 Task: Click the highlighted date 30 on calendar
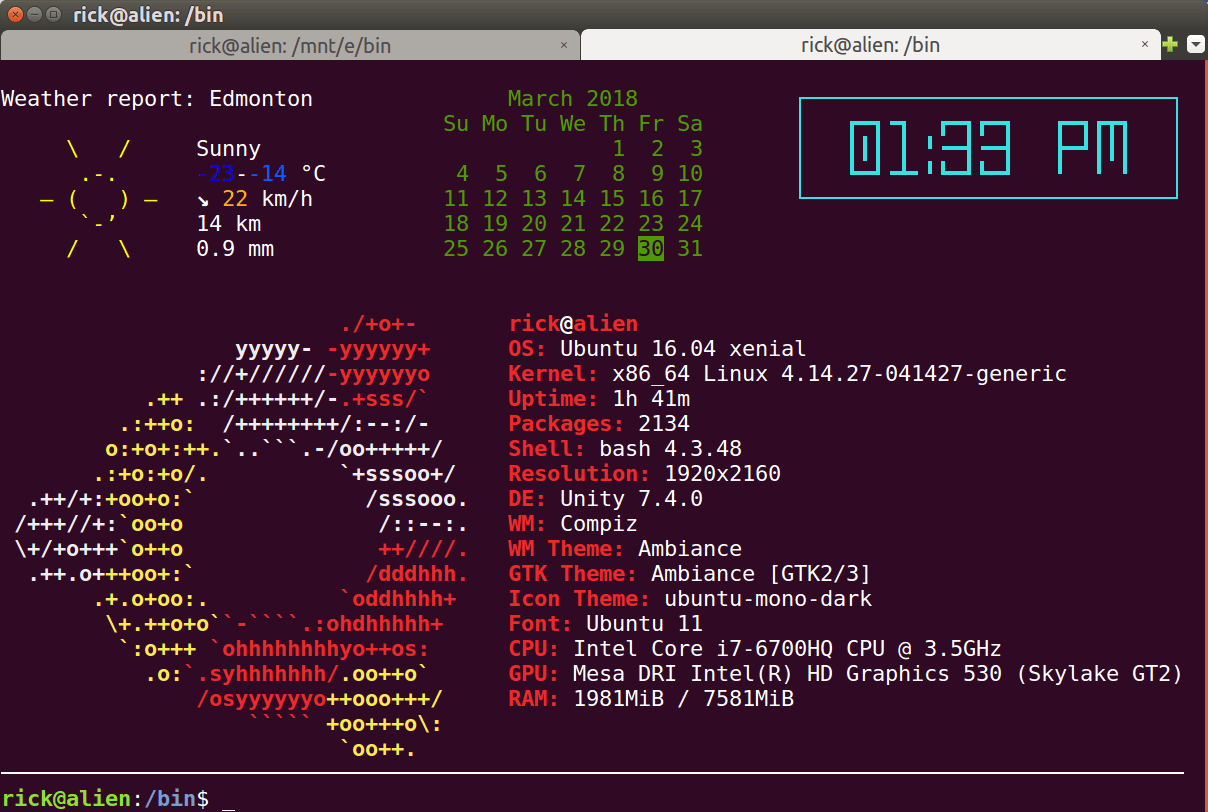(x=650, y=249)
